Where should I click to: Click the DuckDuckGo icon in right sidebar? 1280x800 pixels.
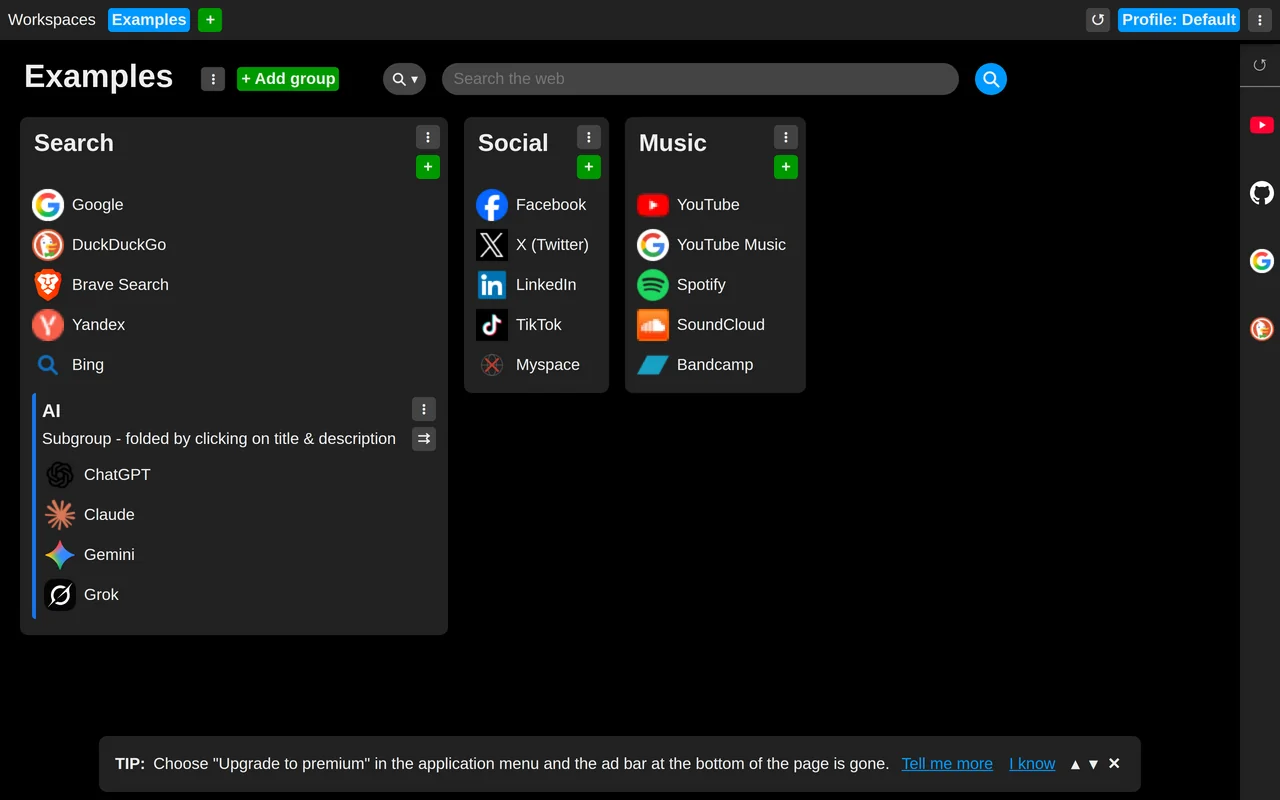tap(1262, 328)
